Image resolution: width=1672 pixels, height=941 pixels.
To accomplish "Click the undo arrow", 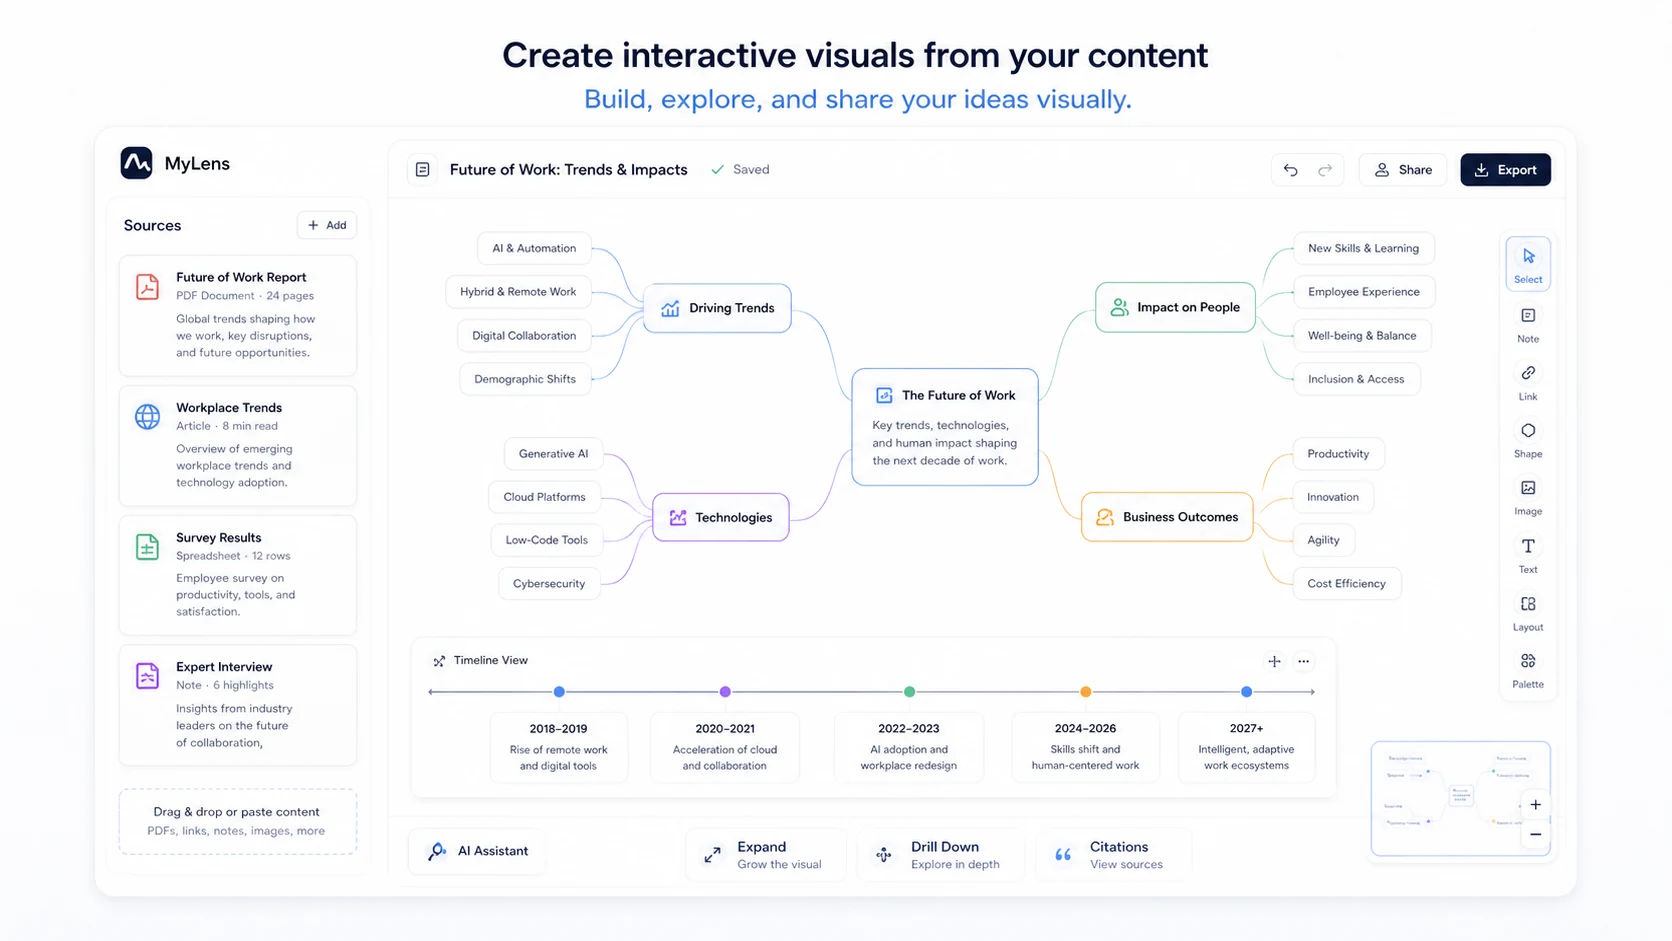I will tap(1291, 170).
